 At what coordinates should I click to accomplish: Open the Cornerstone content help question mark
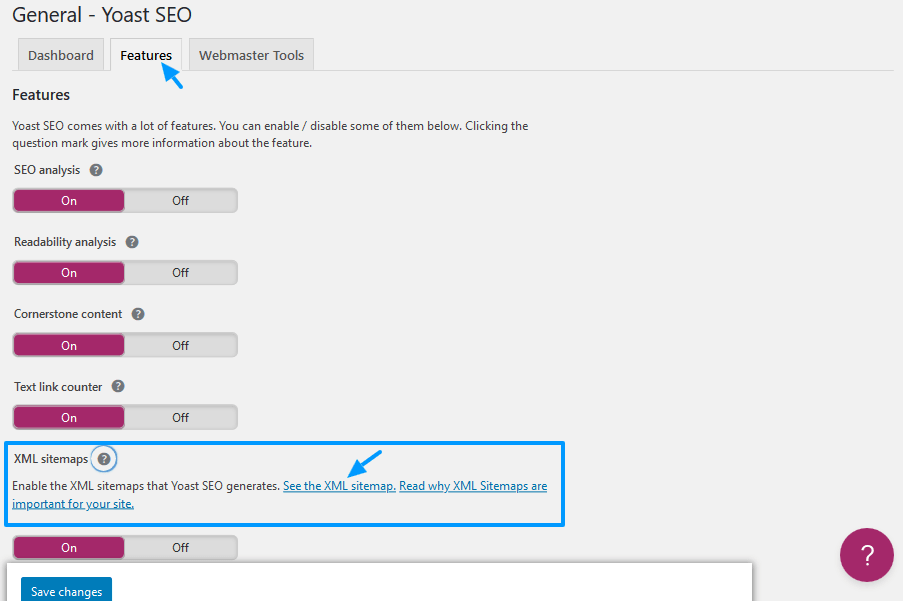[138, 314]
